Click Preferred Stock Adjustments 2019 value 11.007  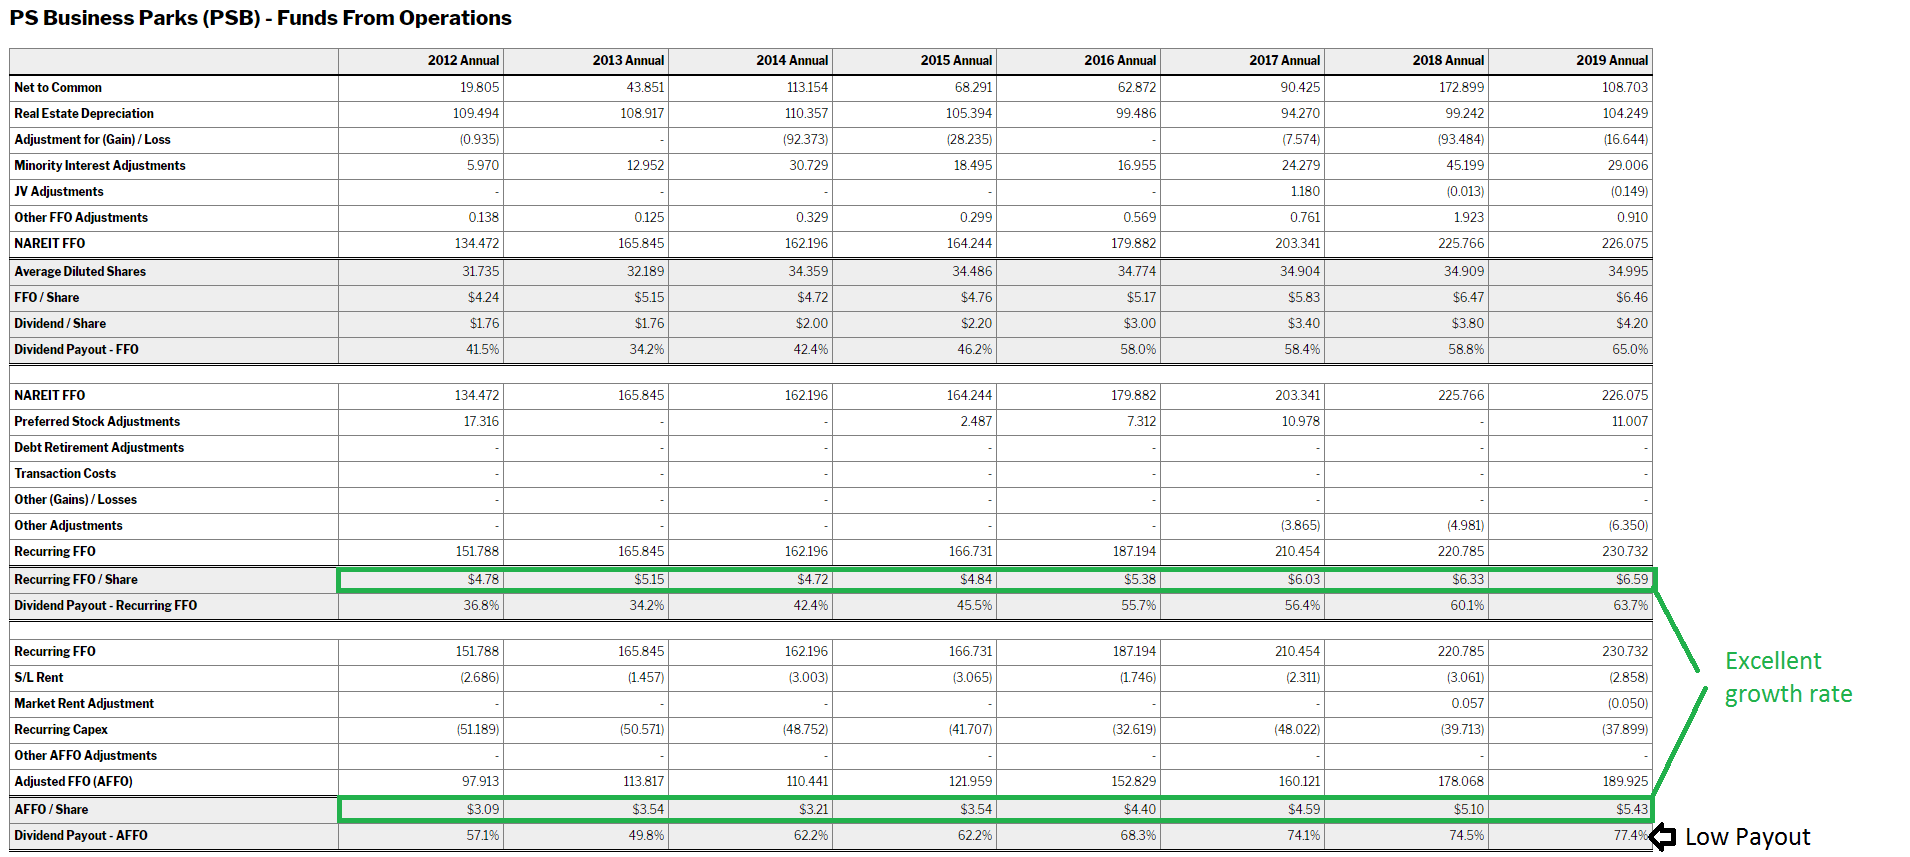(x=1630, y=422)
